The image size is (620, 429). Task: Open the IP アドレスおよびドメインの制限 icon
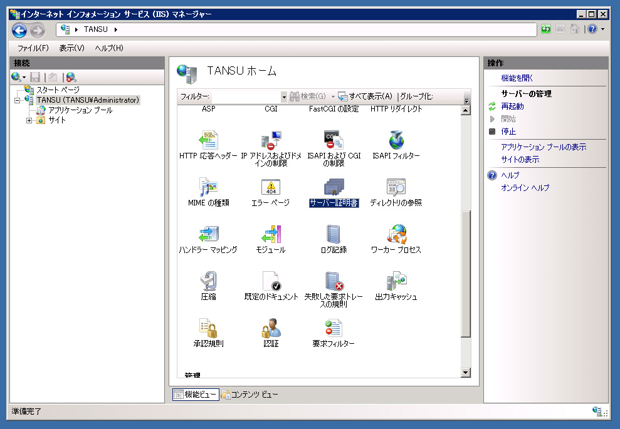271,140
